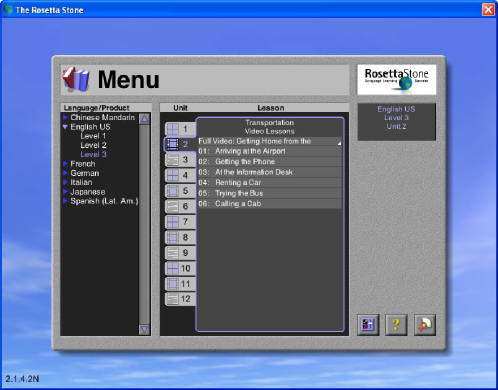The image size is (498, 390).
Task: Click the Rosetta Stone logo
Action: 397,80
